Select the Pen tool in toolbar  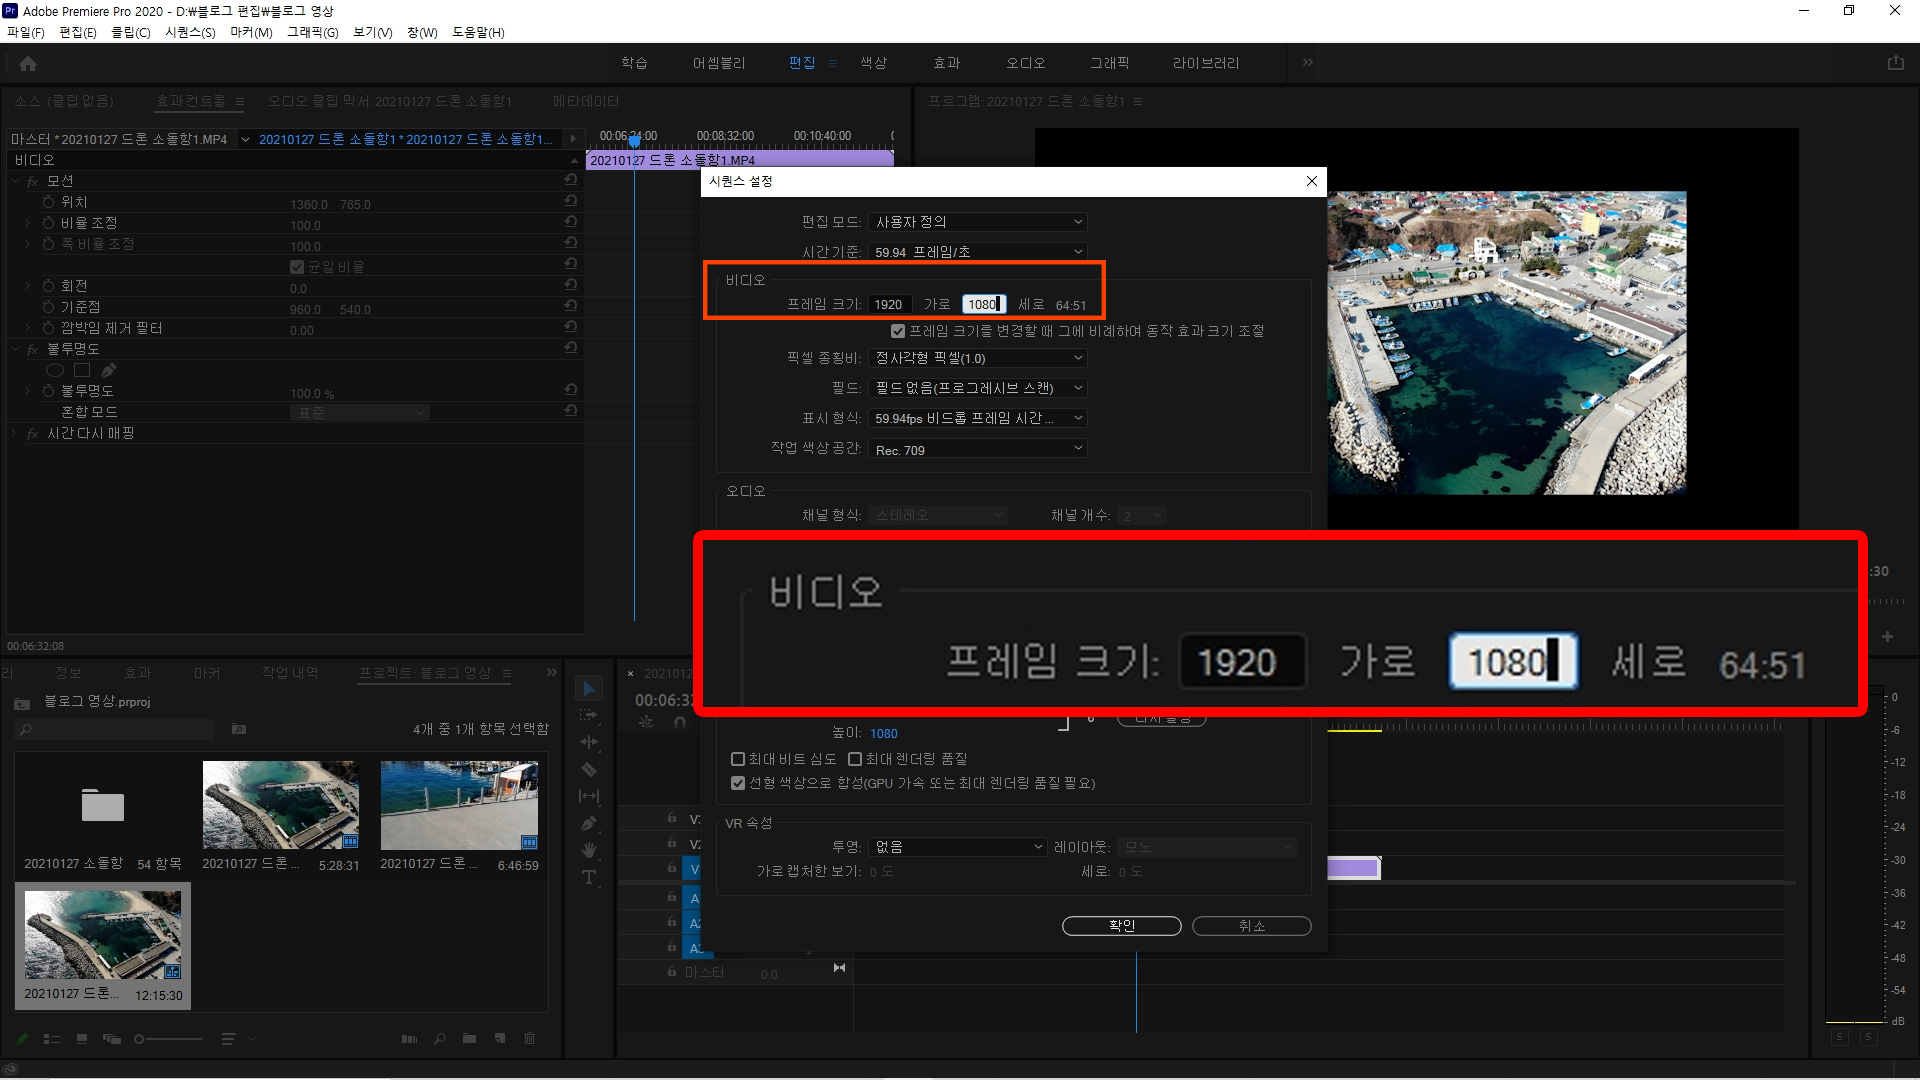click(589, 824)
